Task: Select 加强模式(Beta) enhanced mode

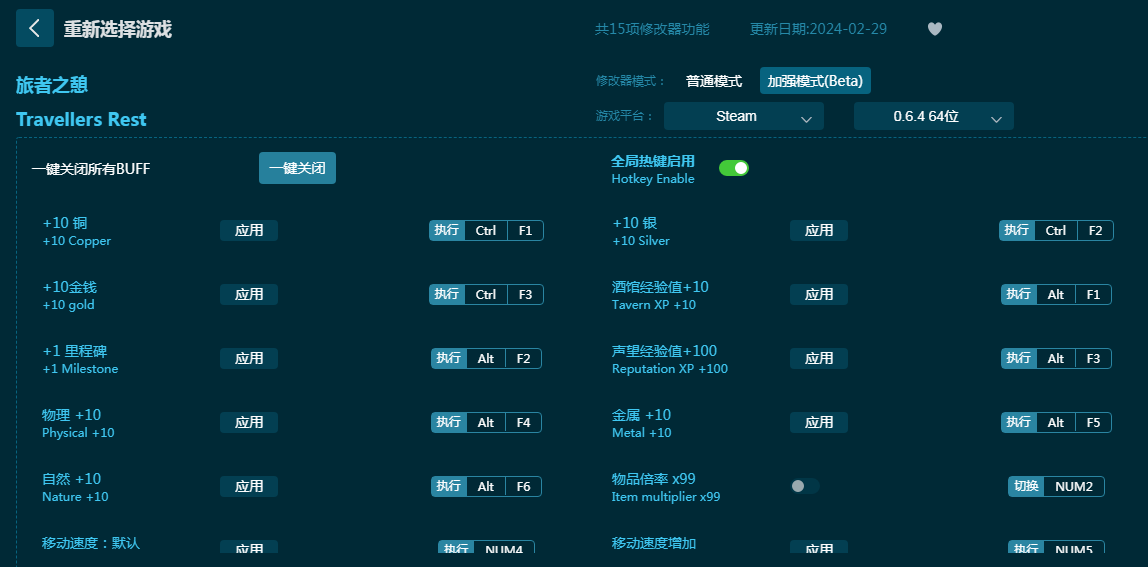Action: [x=815, y=81]
